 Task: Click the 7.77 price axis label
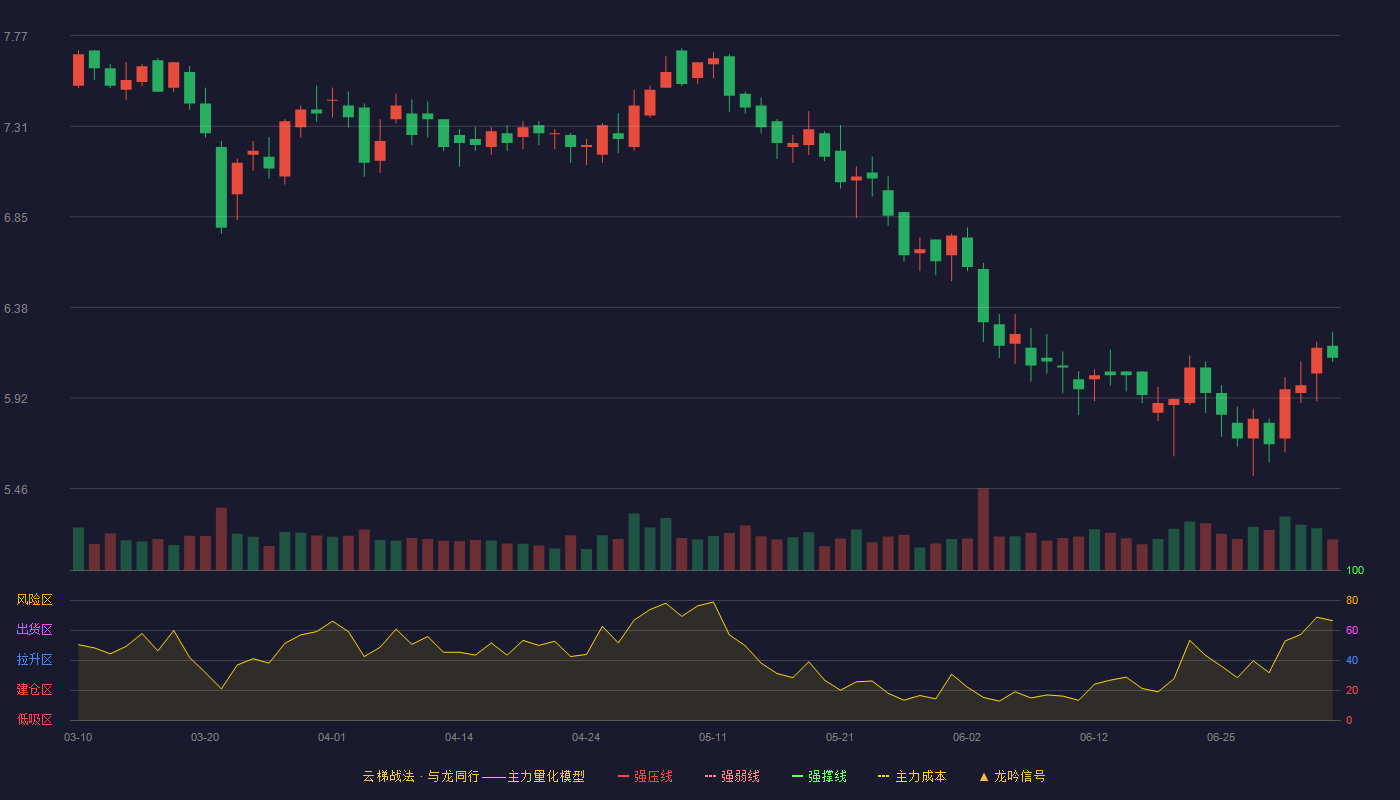point(16,37)
